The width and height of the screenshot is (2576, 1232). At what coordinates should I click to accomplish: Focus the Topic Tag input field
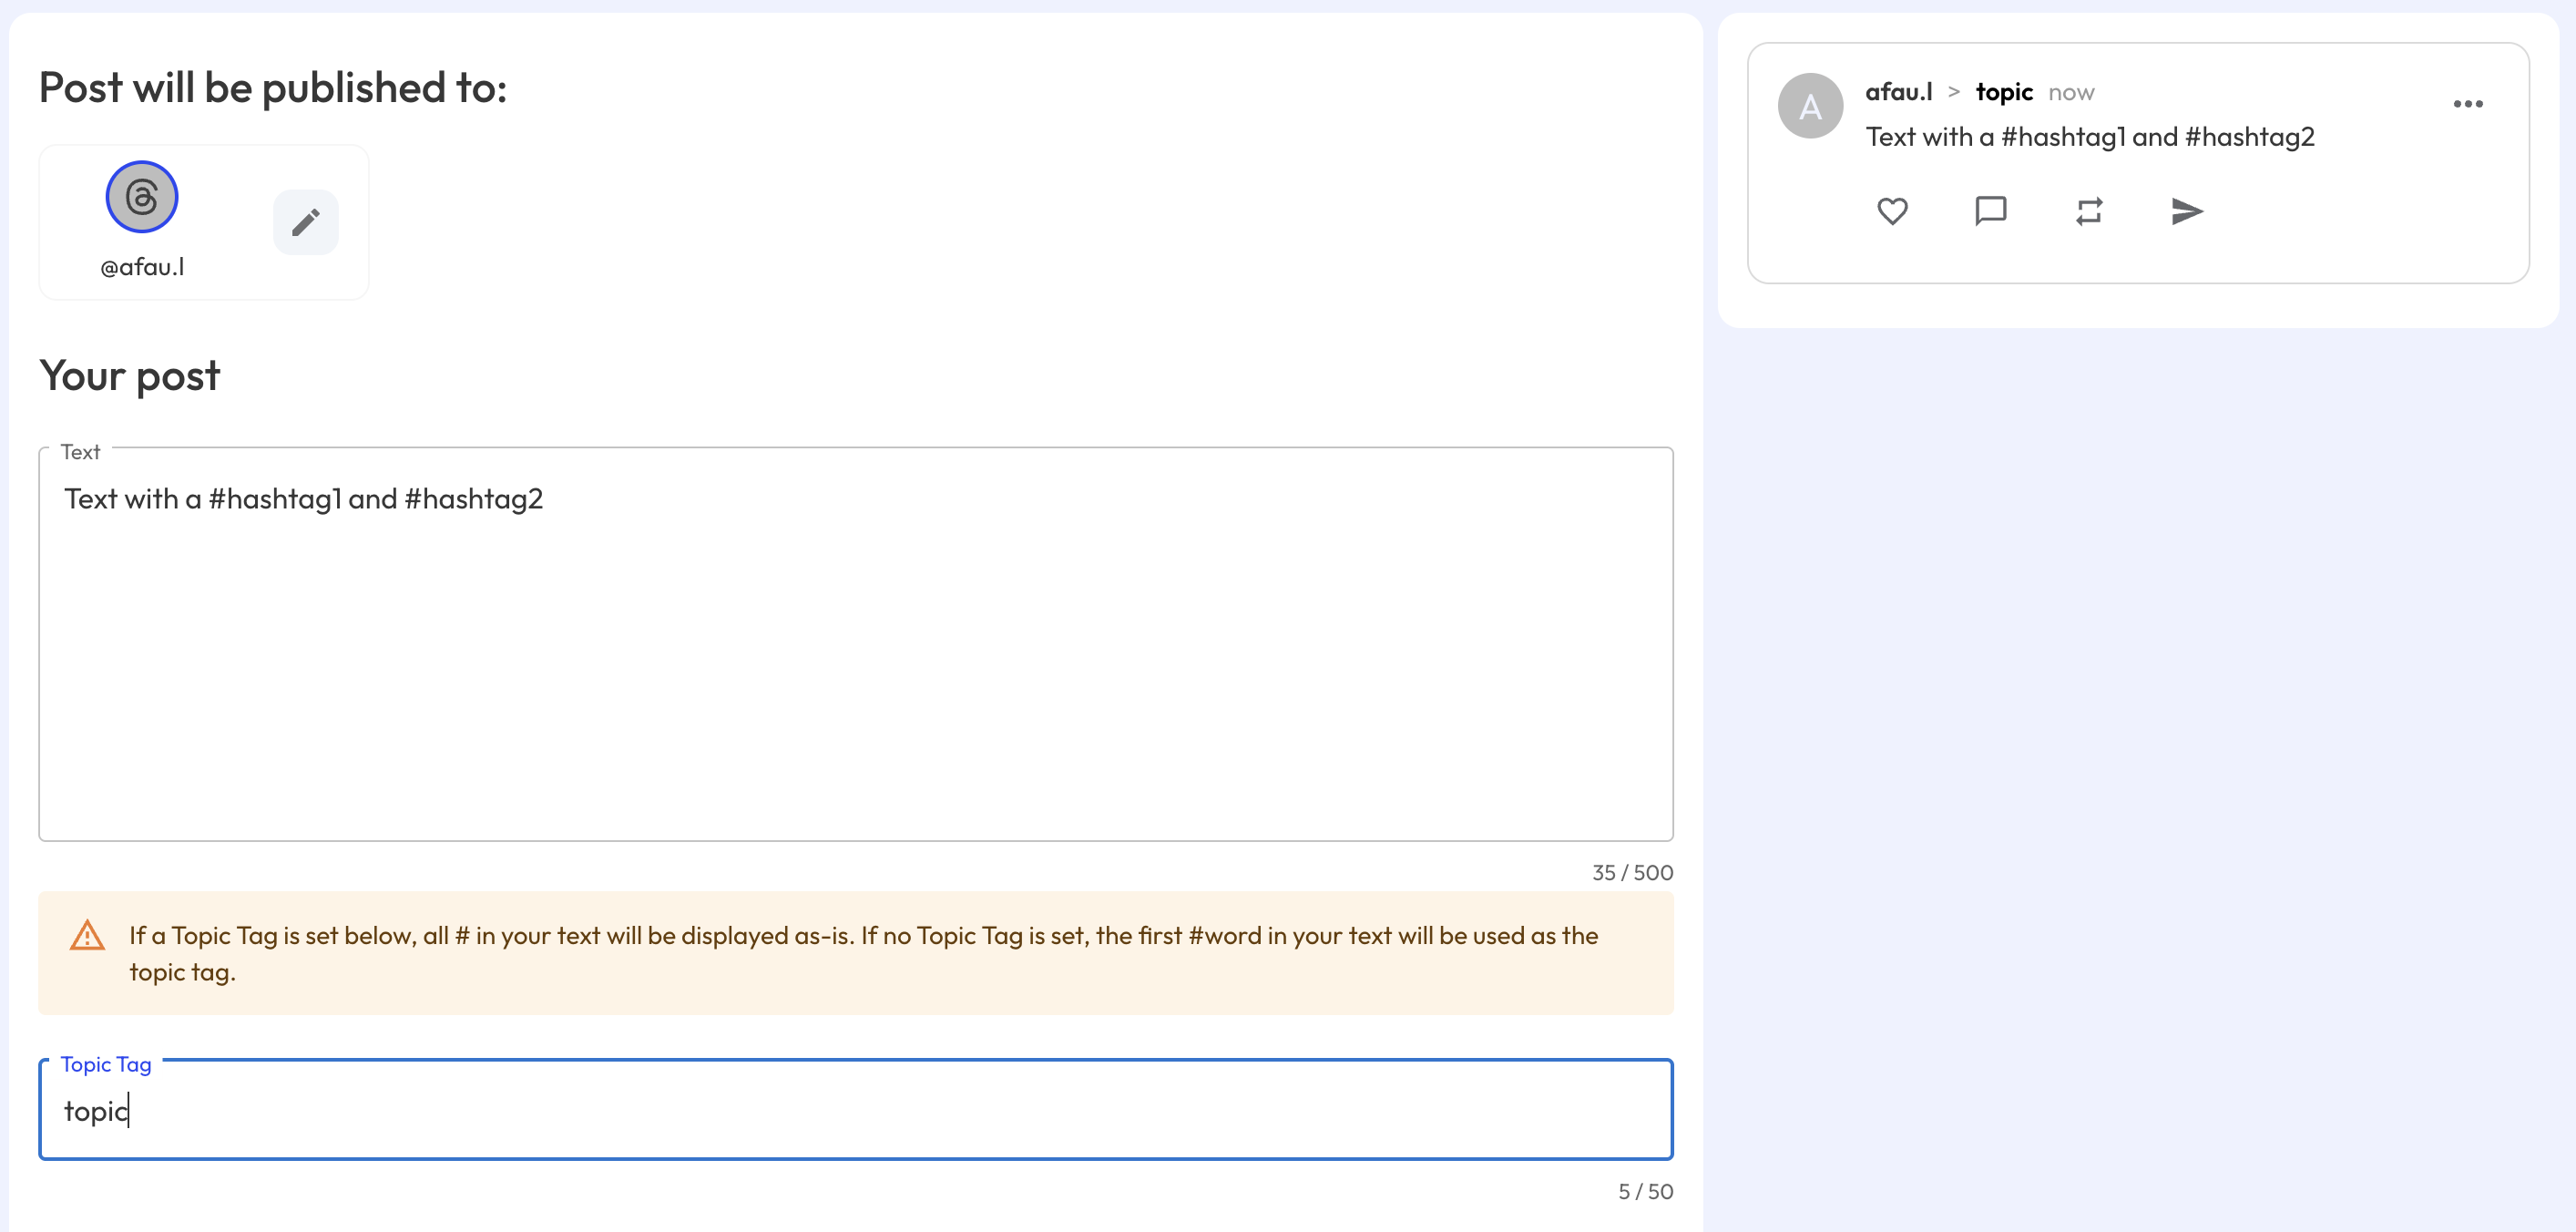(x=856, y=1110)
